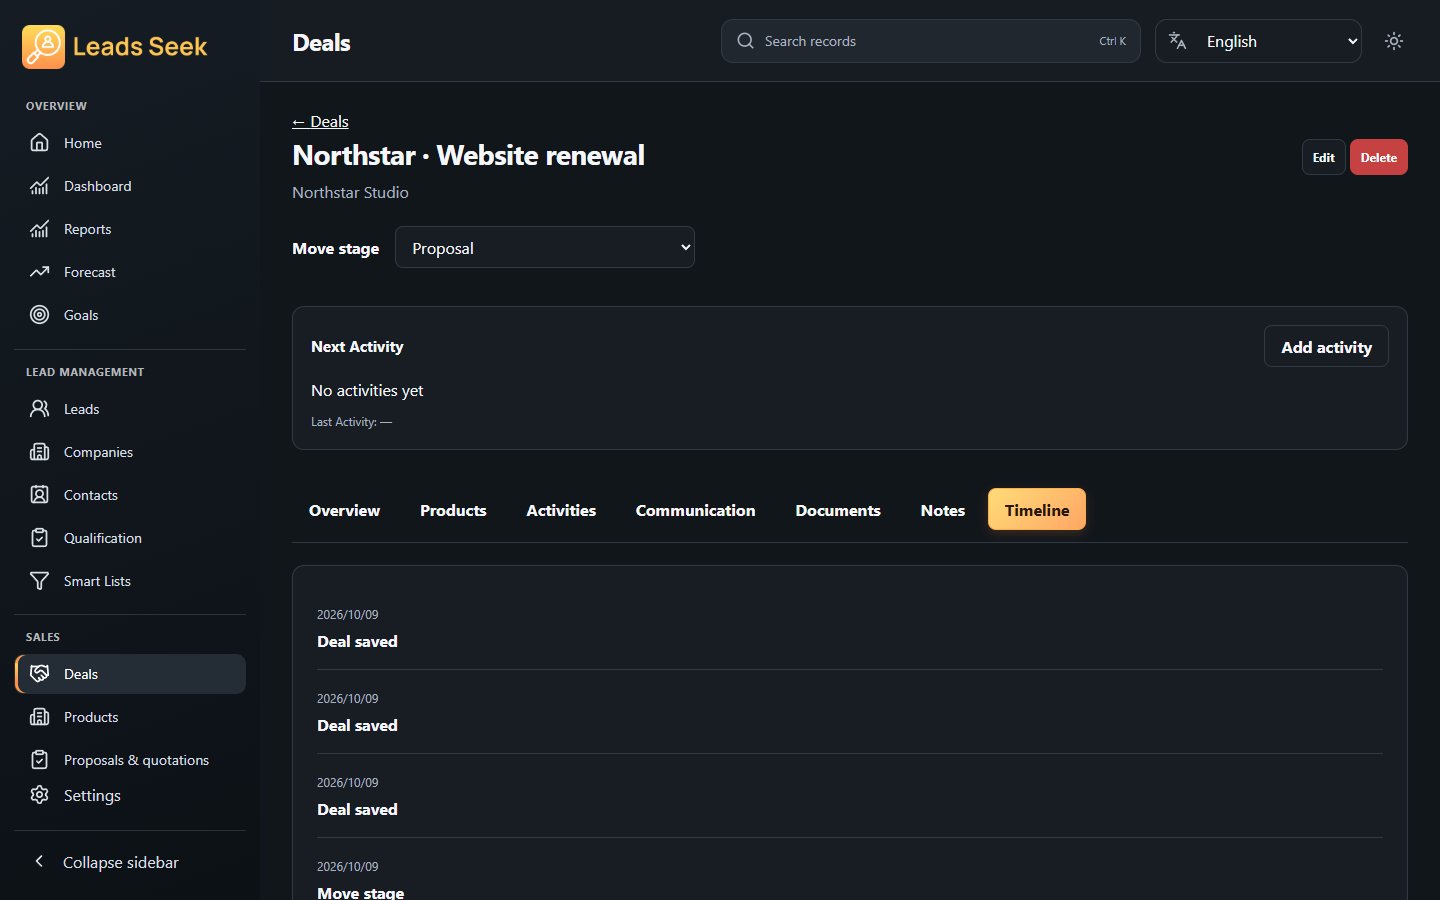
Task: Switch to the Communication tab
Action: pyautogui.click(x=695, y=510)
